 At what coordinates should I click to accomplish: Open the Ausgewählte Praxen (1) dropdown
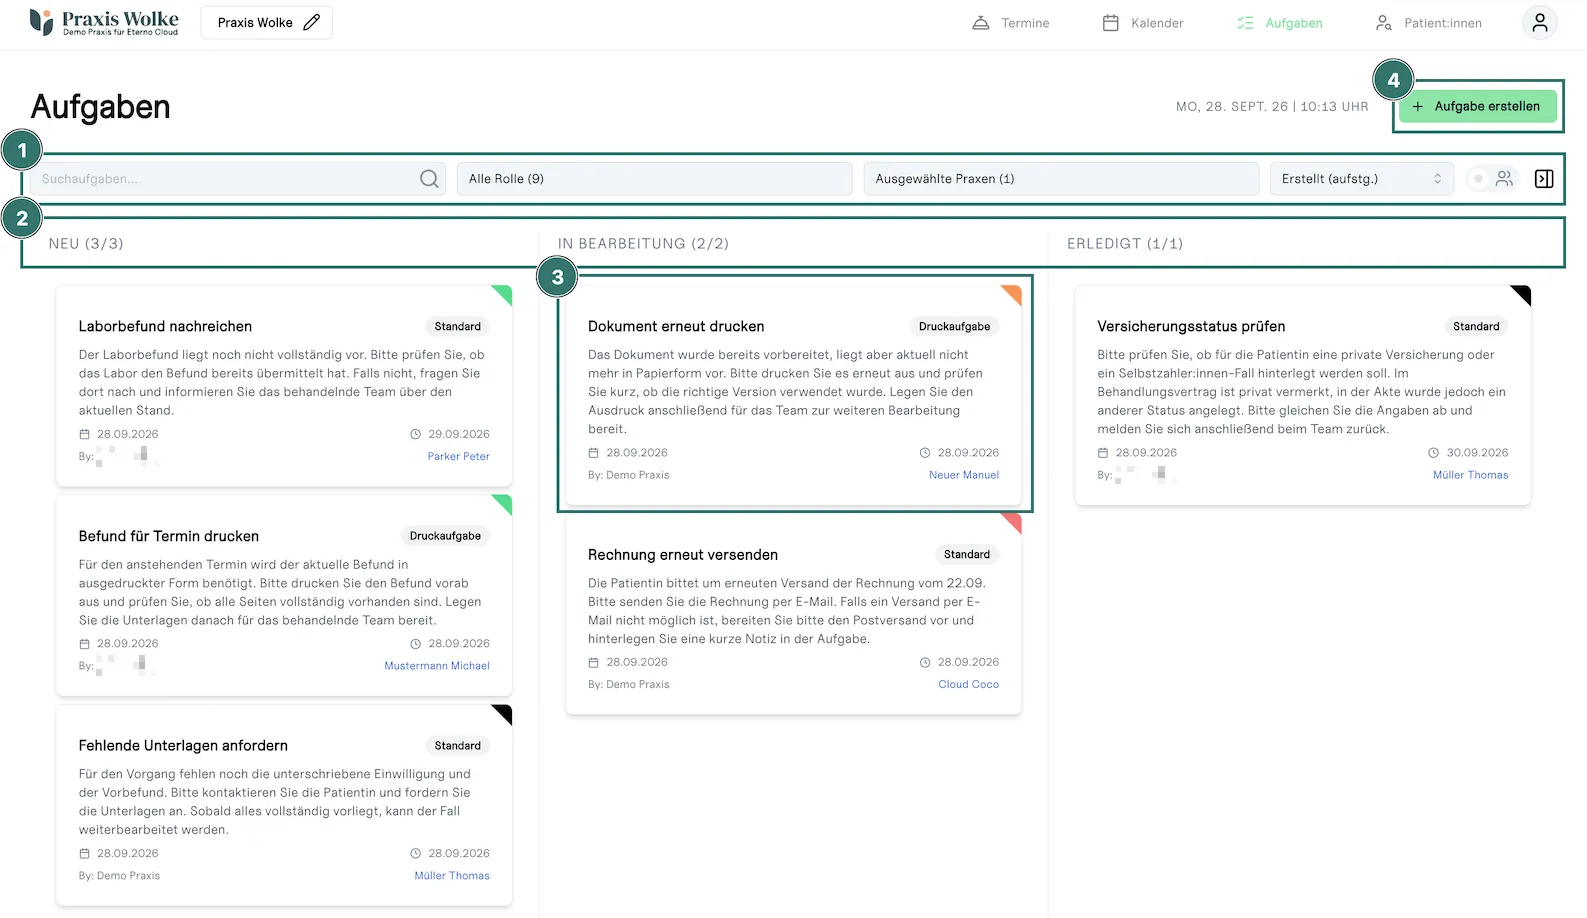(1061, 179)
